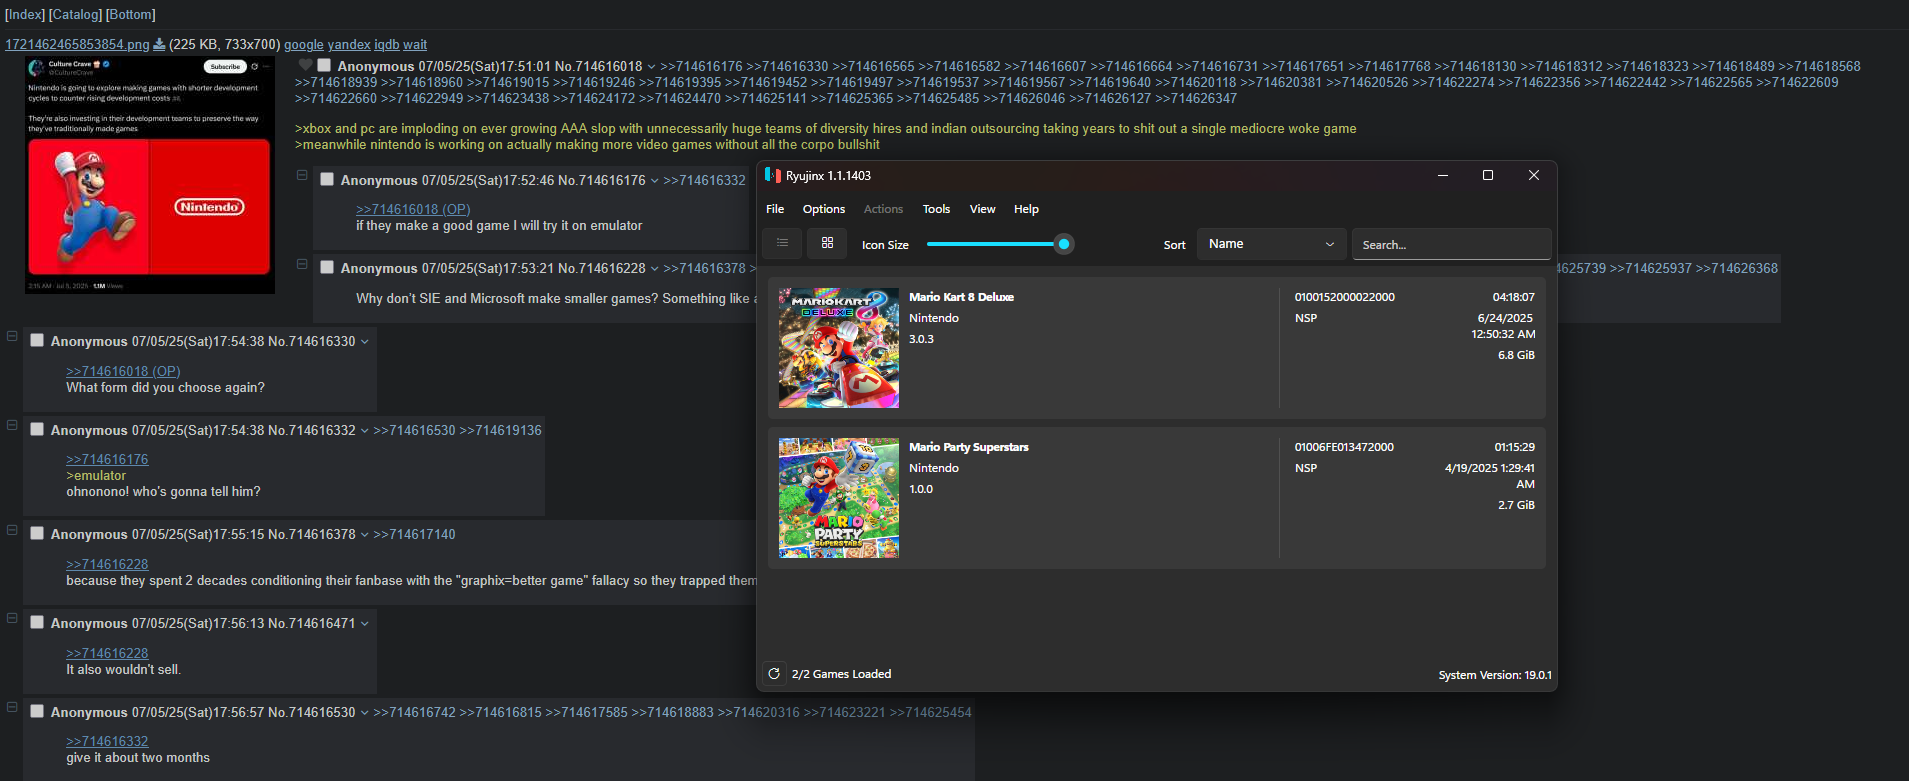Click the System Version: 19.0.1 status text
This screenshot has width=1909, height=781.
(x=1495, y=675)
